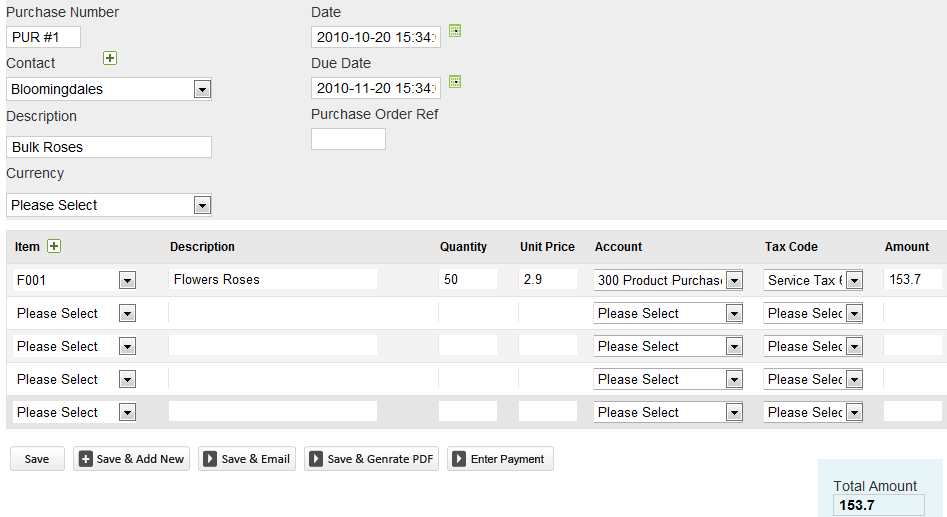The width and height of the screenshot is (947, 517).
Task: Open the Currency Please Select dropdown
Action: tap(202, 205)
